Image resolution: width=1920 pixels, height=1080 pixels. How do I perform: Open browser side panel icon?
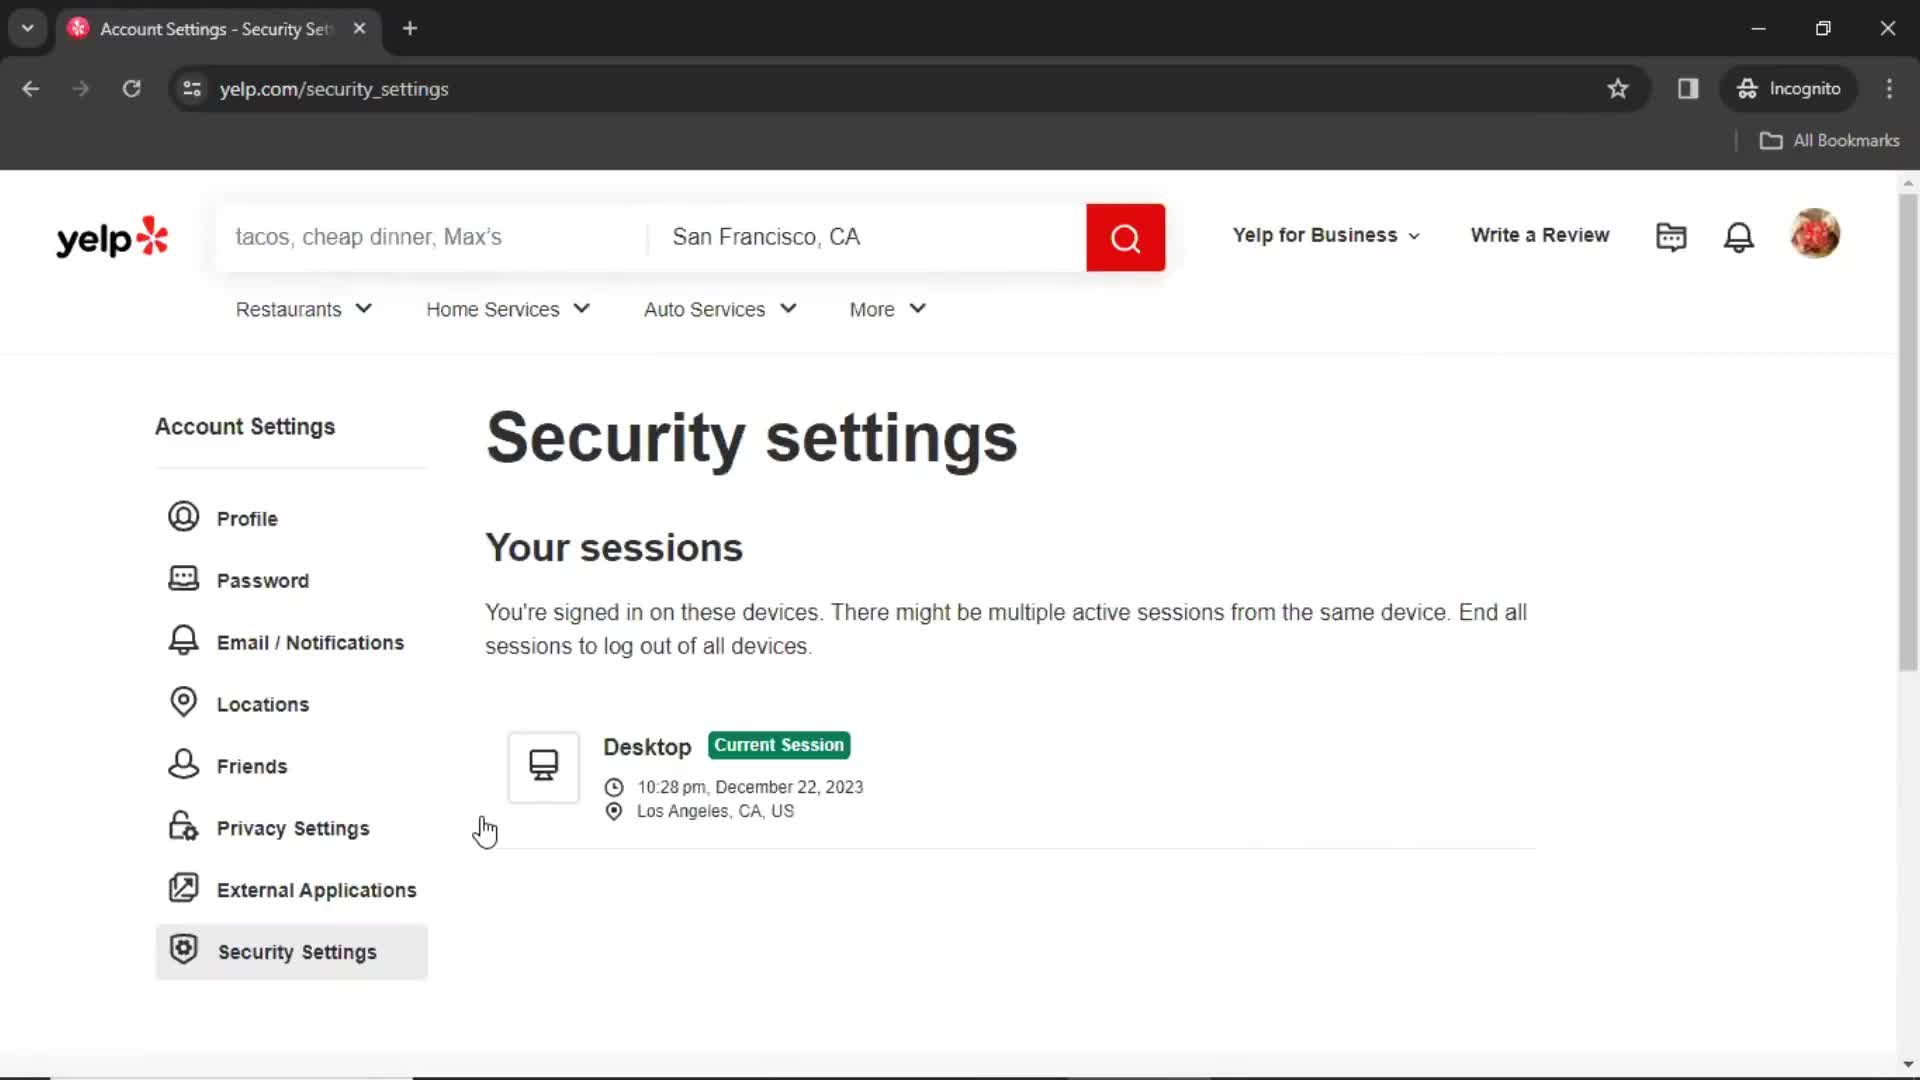coord(1688,89)
